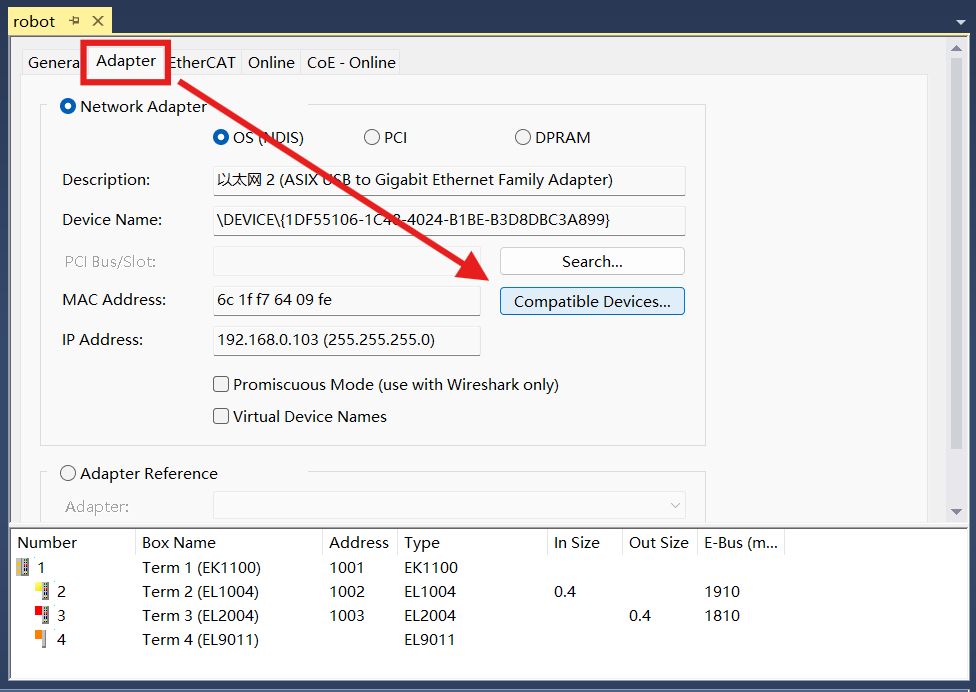The width and height of the screenshot is (976, 692).
Task: Select the PCI radio option
Action: click(372, 138)
